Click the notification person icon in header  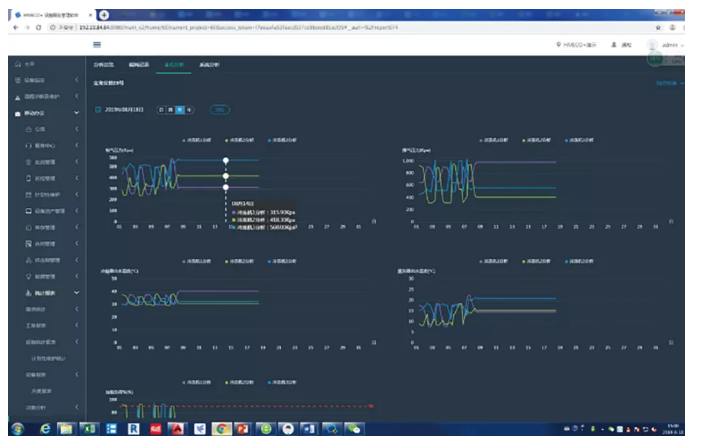click(x=614, y=45)
